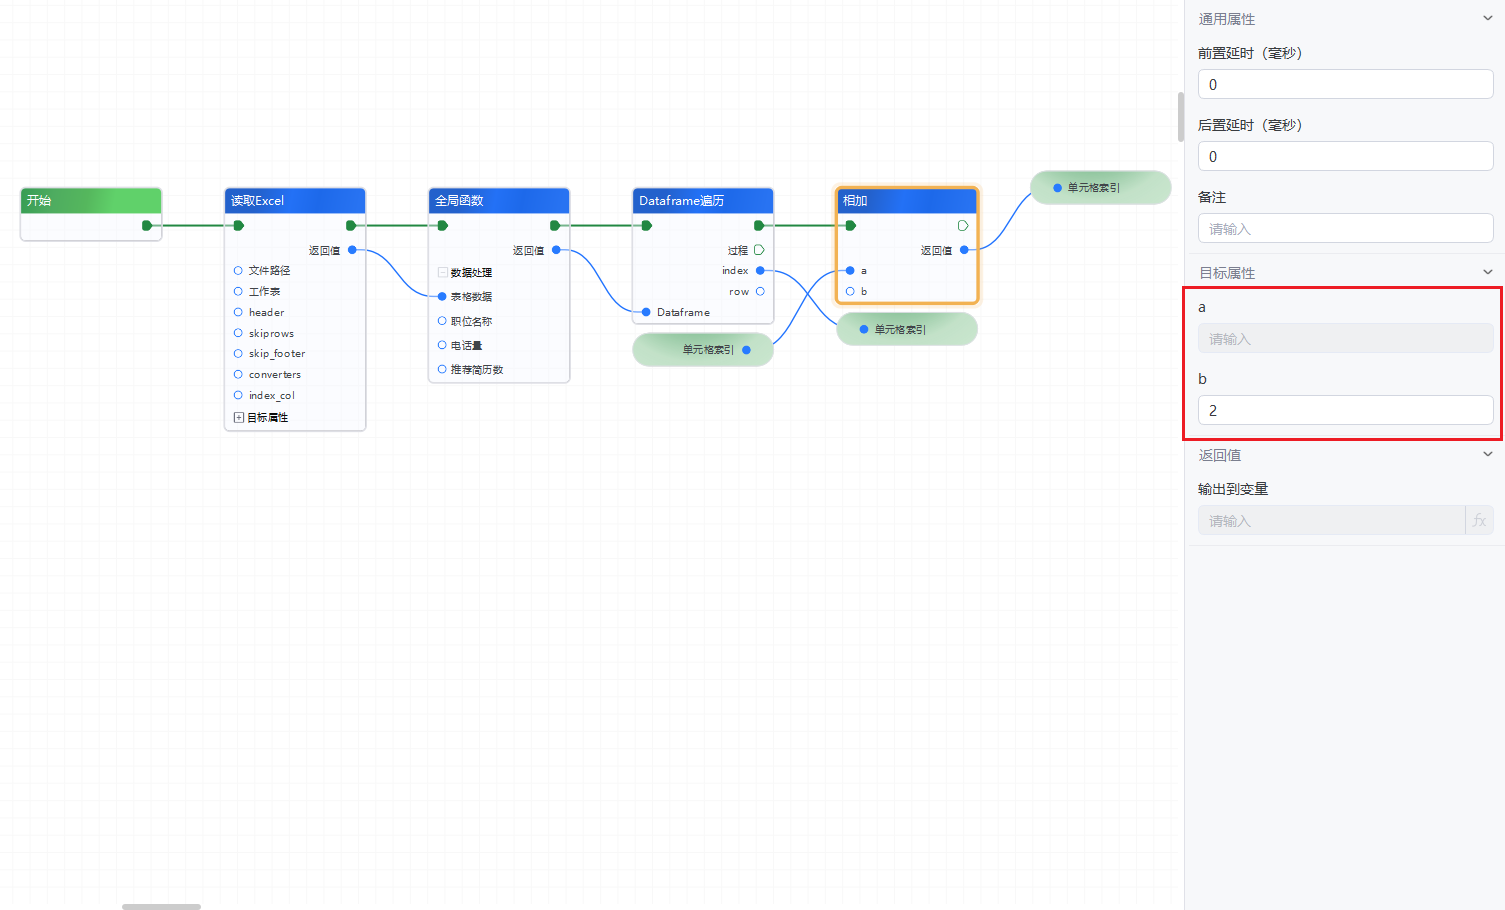Image resolution: width=1505 pixels, height=910 pixels.
Task: Click the 文件路径 parameter port
Action: click(238, 270)
